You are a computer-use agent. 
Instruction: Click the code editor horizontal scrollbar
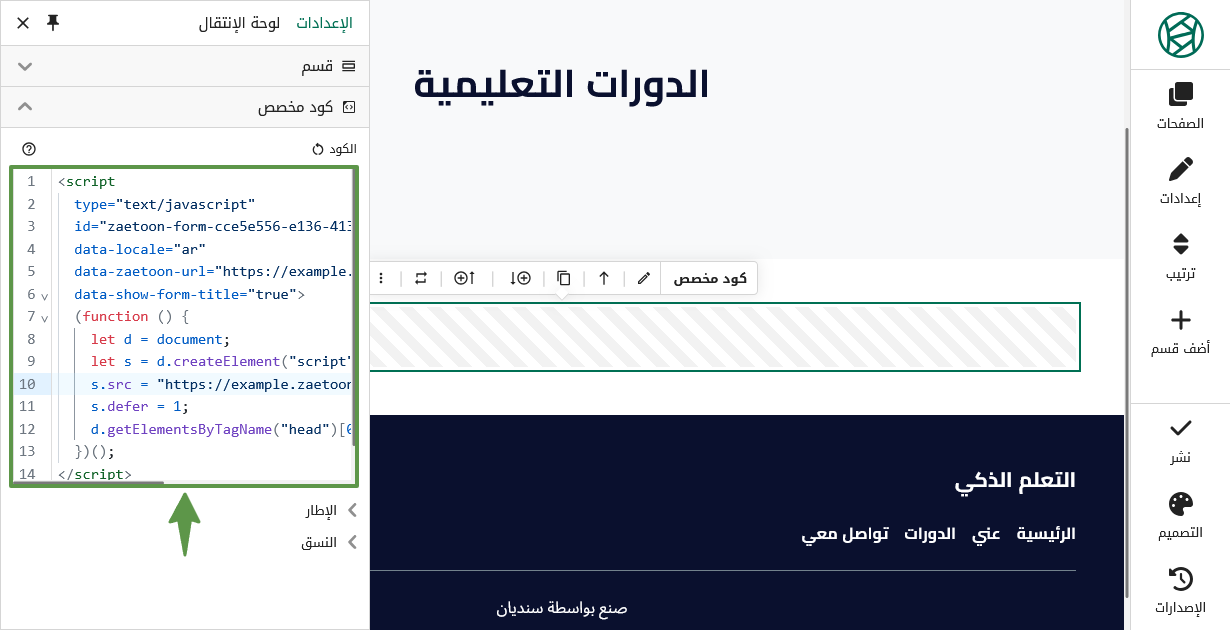[x=88, y=482]
